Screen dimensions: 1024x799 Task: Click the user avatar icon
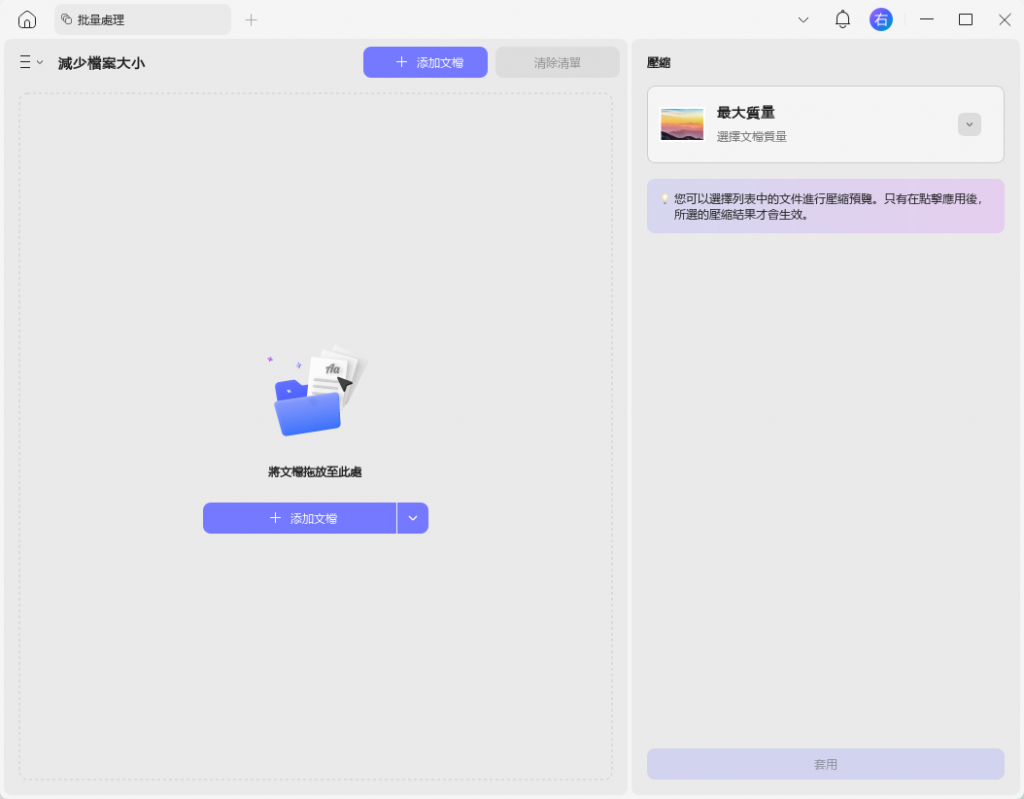881,19
